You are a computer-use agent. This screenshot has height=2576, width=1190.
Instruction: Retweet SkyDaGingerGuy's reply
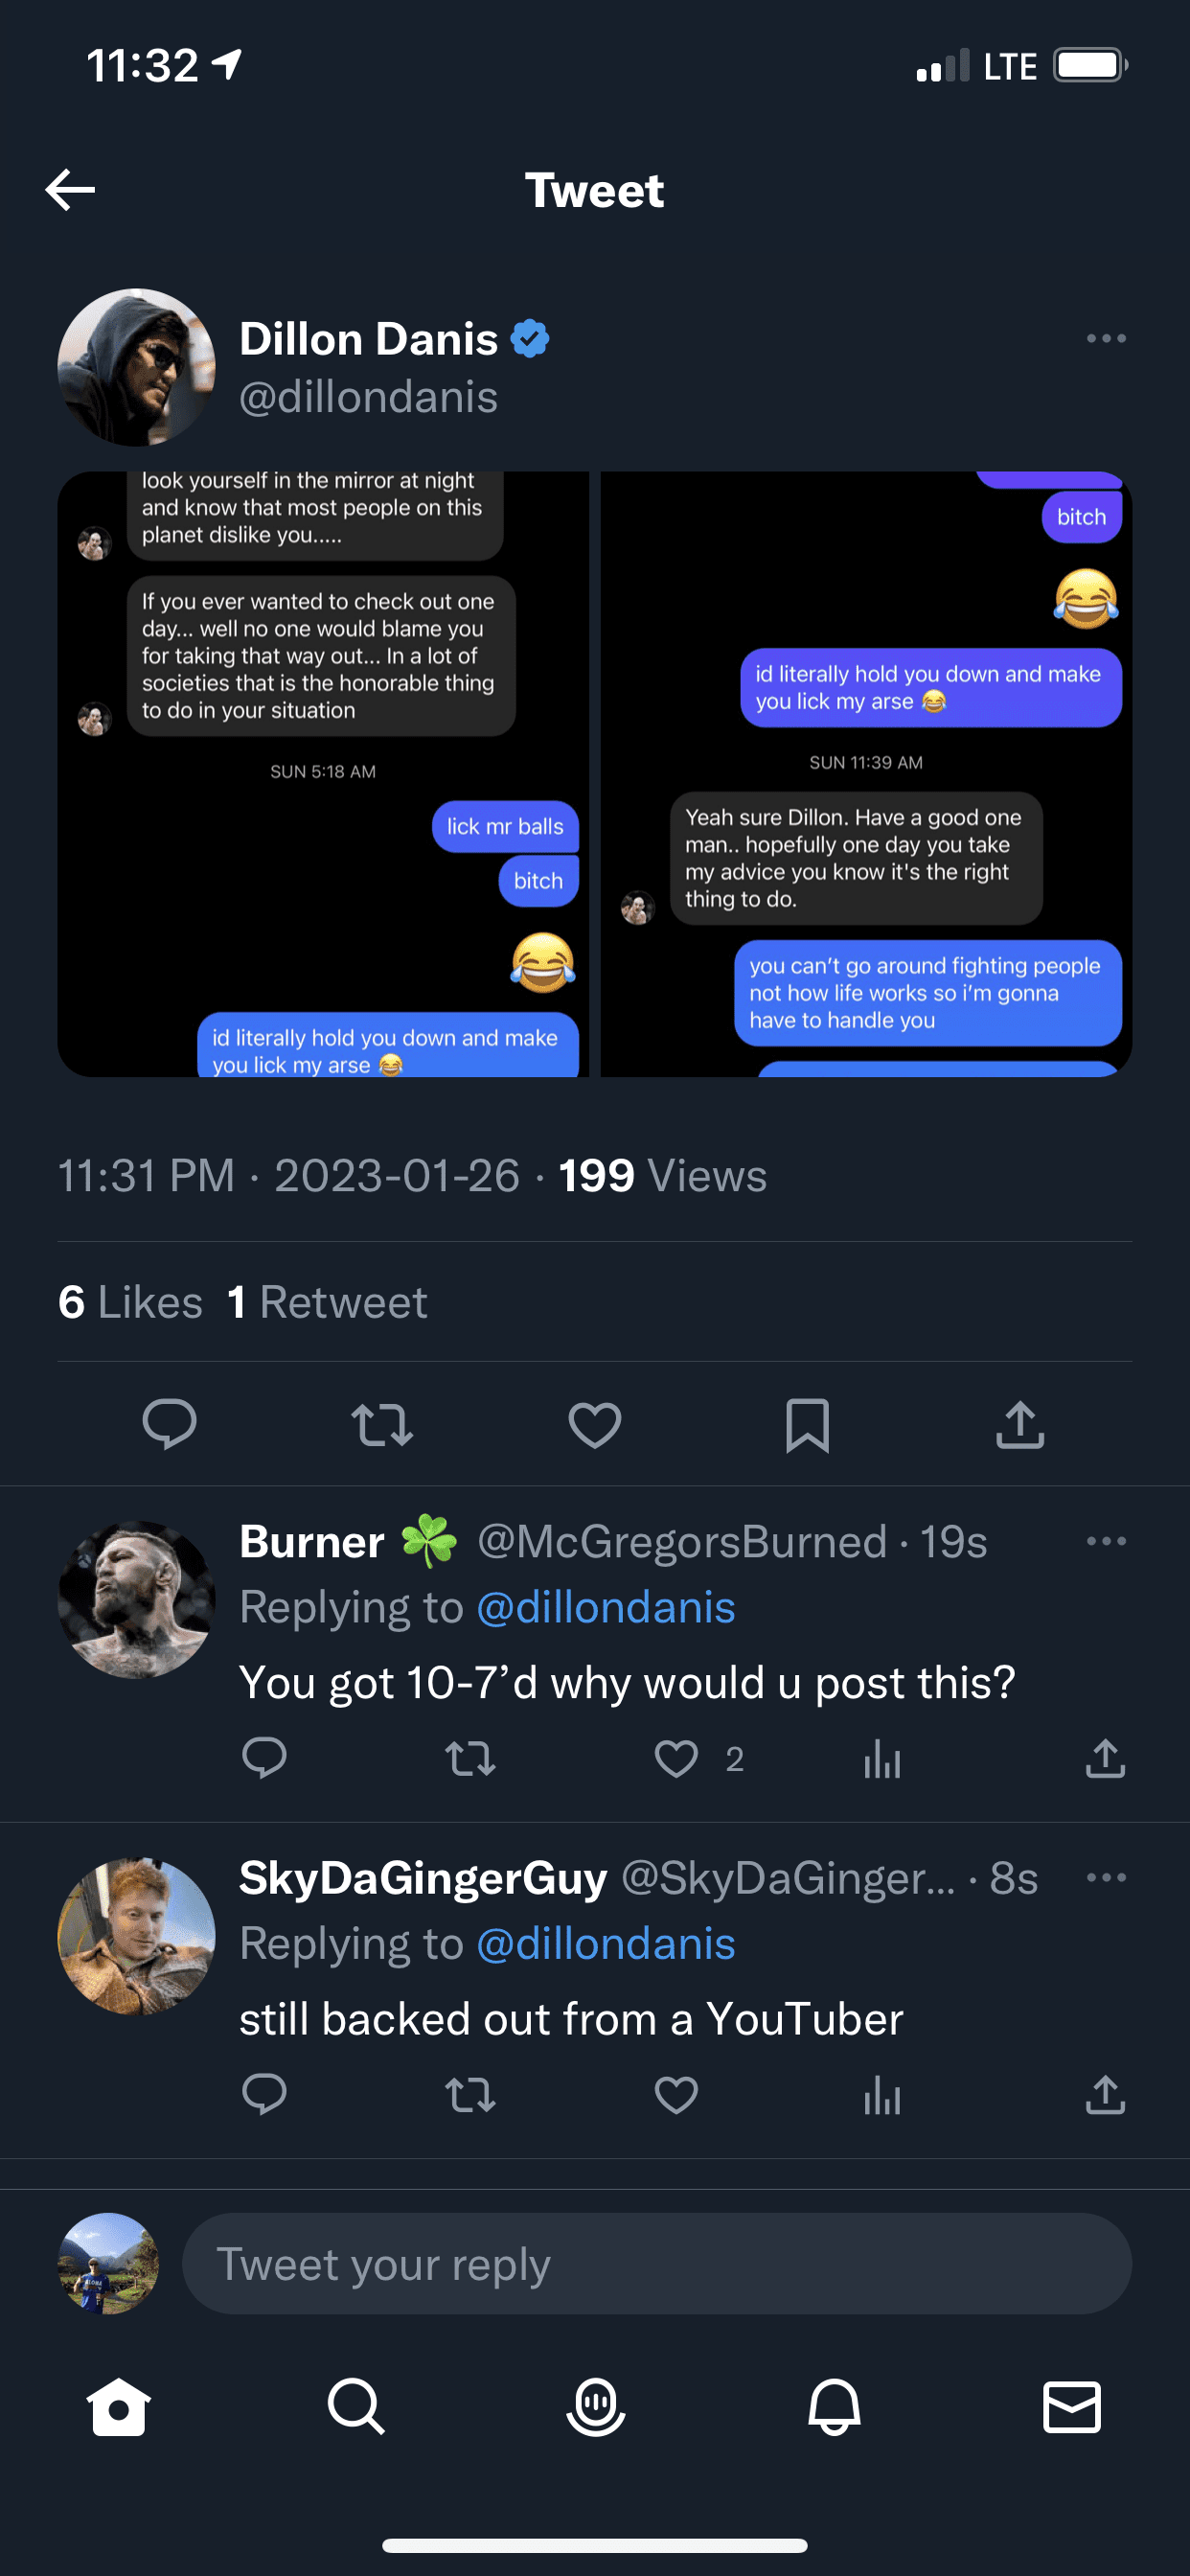470,2094
